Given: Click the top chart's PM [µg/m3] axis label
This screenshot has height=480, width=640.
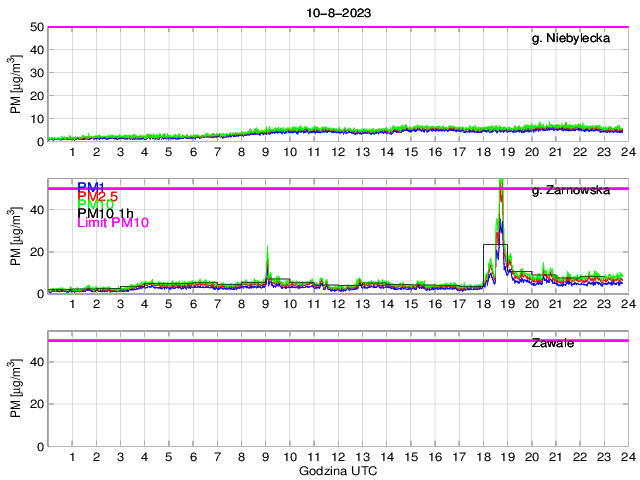Looking at the screenshot, I should point(15,84).
